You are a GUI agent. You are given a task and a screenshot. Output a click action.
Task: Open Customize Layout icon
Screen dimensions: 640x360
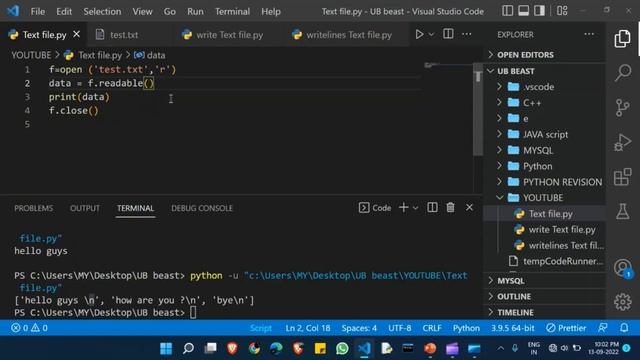click(562, 11)
